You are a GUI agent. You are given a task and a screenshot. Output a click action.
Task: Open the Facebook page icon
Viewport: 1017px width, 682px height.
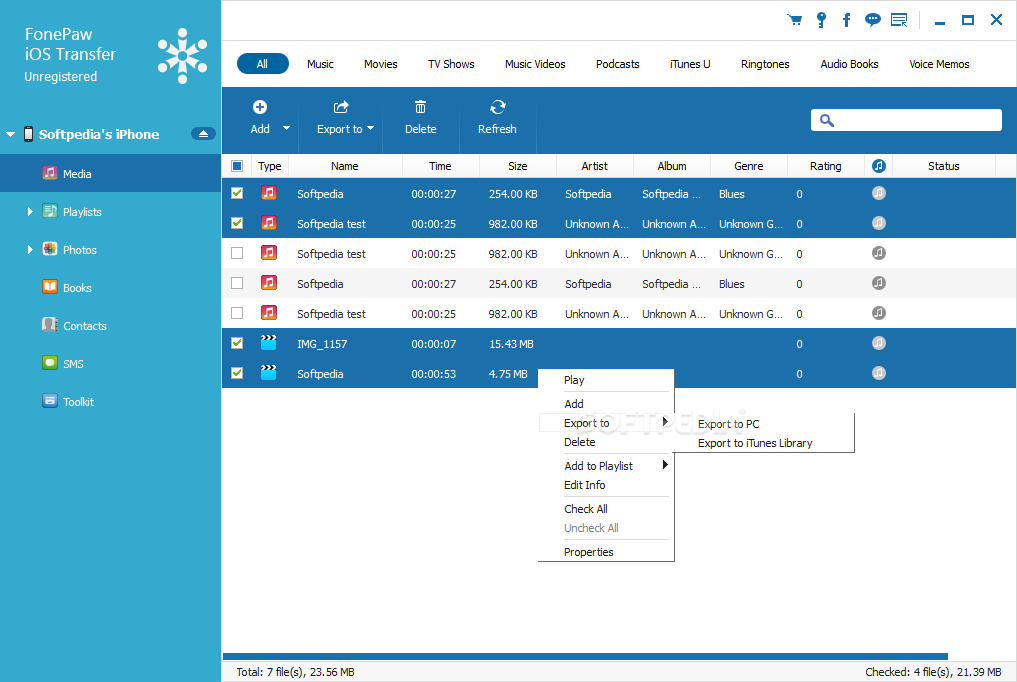point(846,20)
